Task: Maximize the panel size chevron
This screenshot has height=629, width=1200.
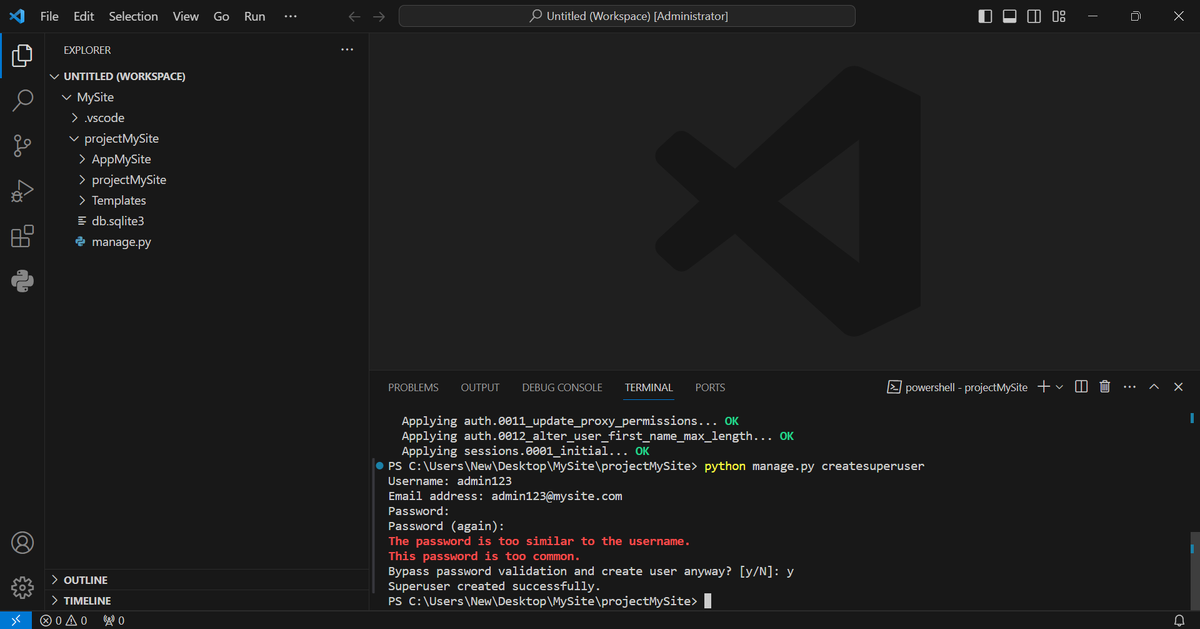Action: tap(1154, 387)
